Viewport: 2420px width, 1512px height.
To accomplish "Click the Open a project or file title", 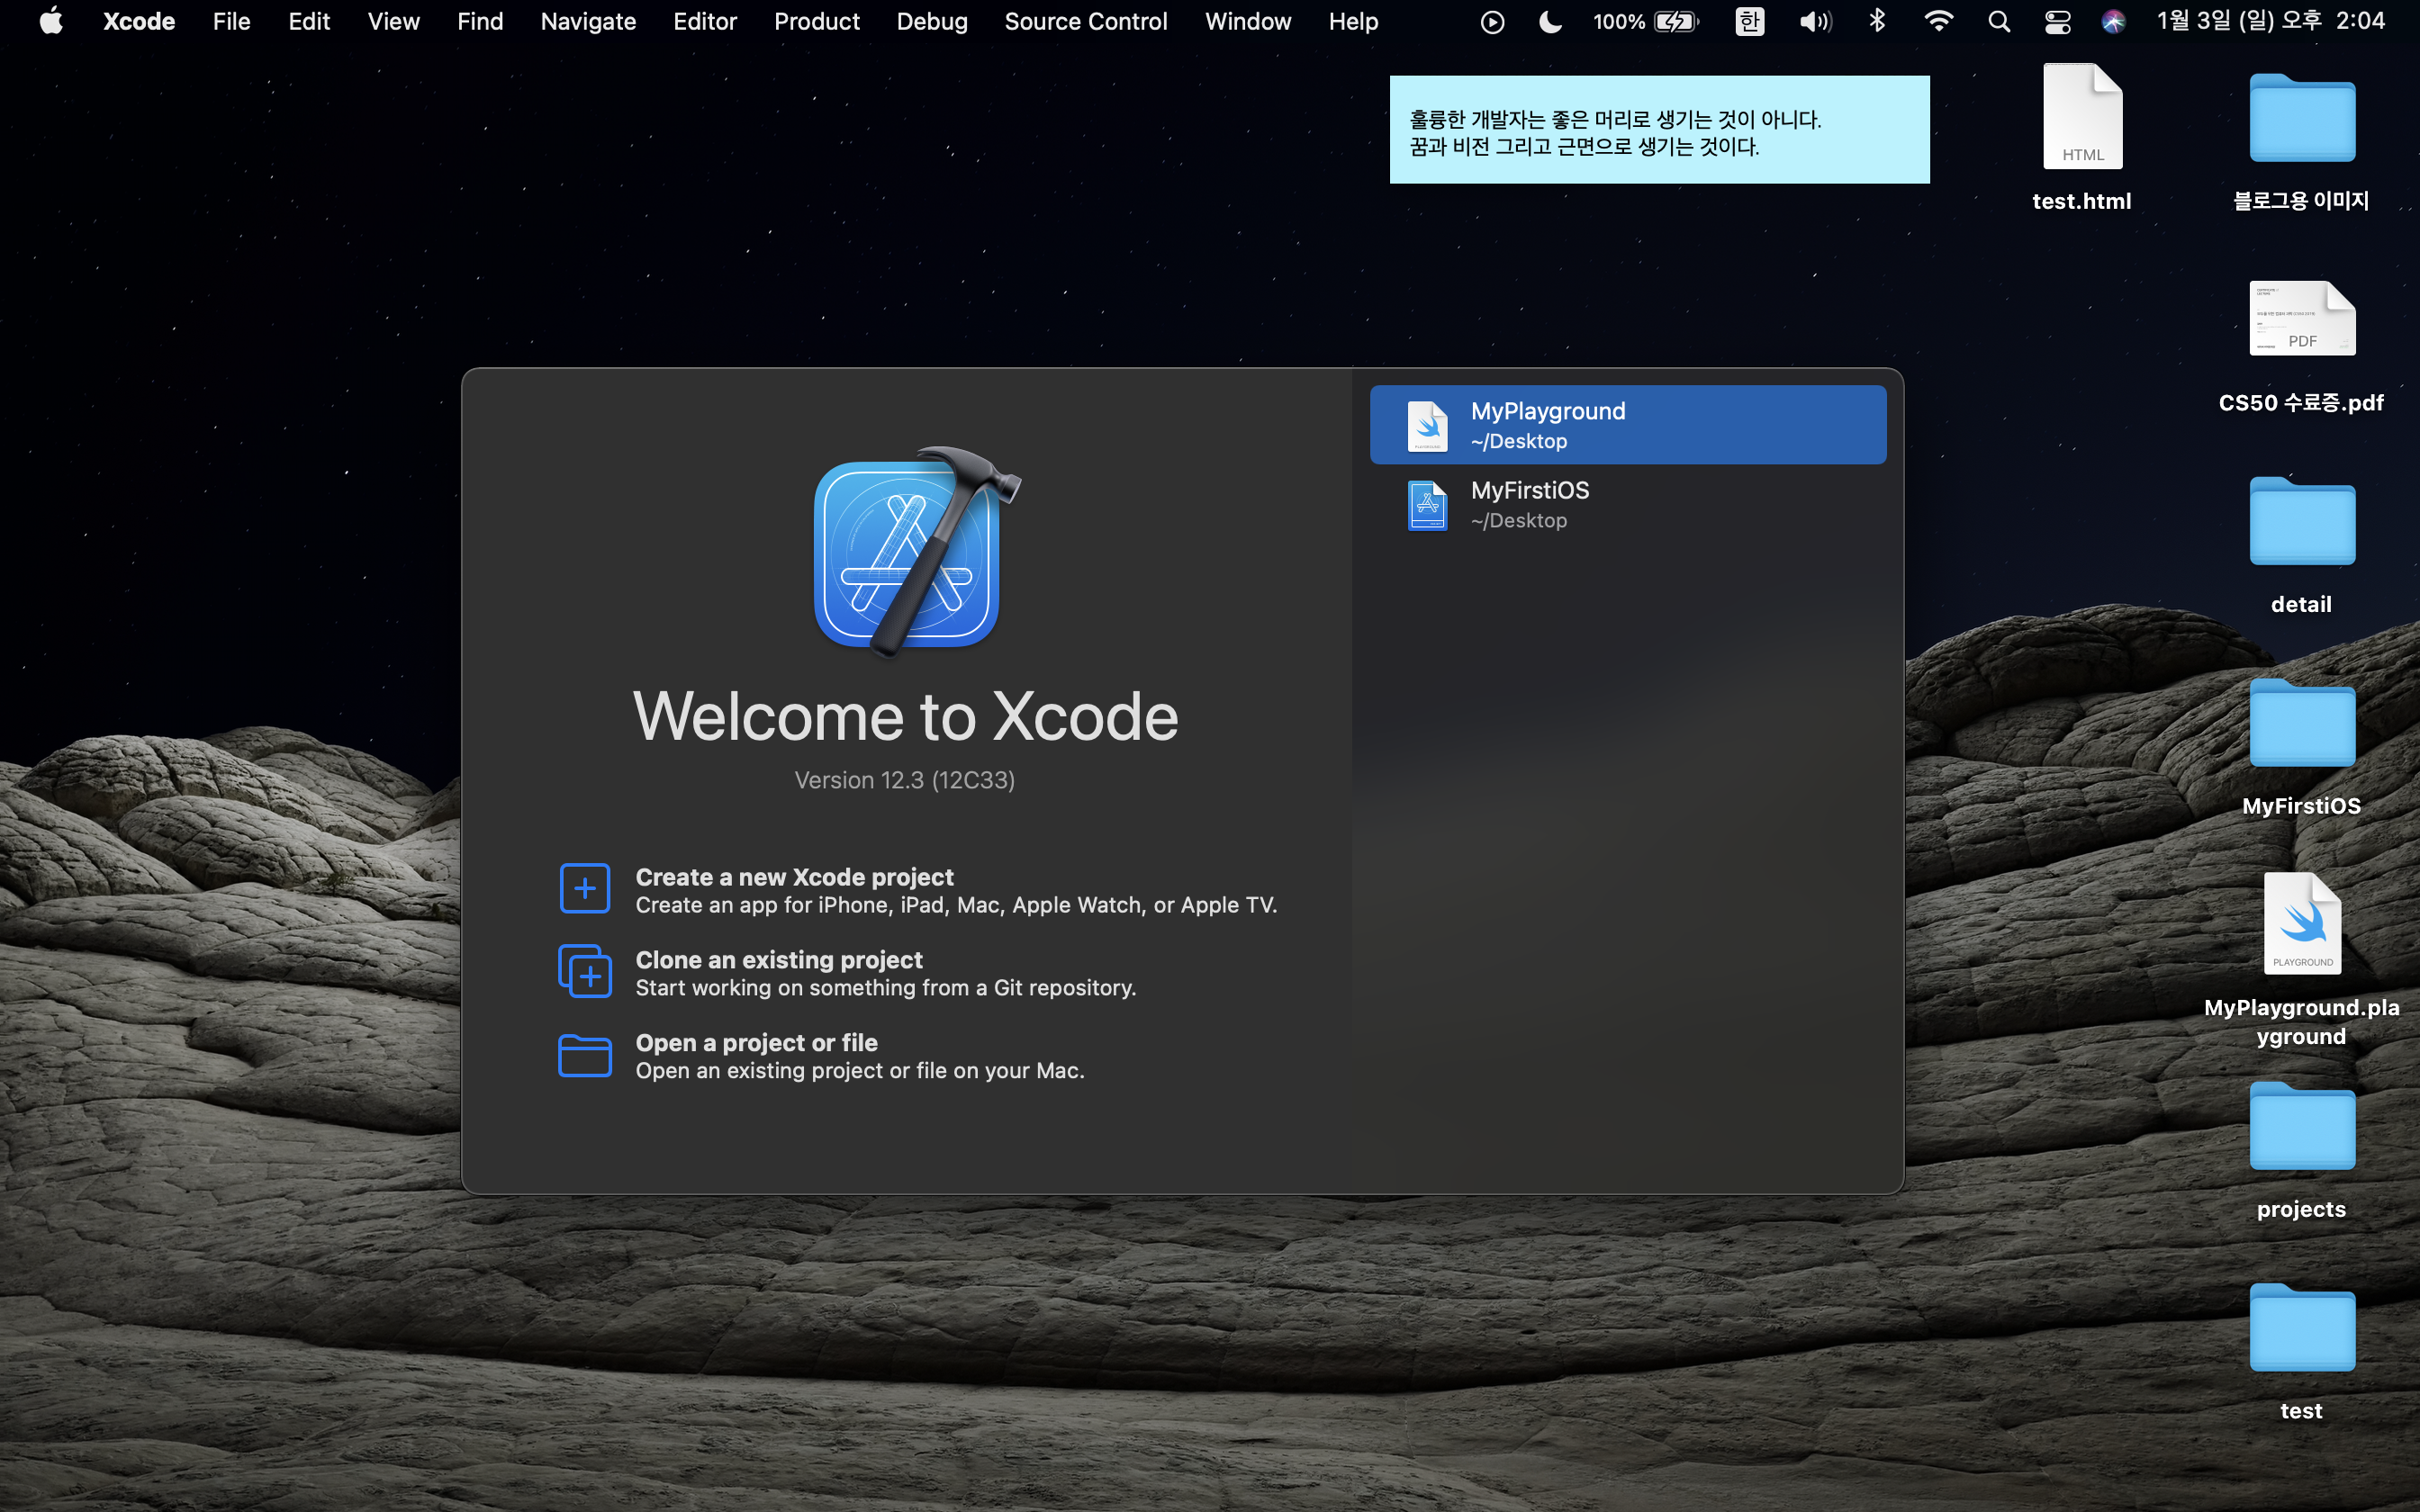I will (x=756, y=1042).
